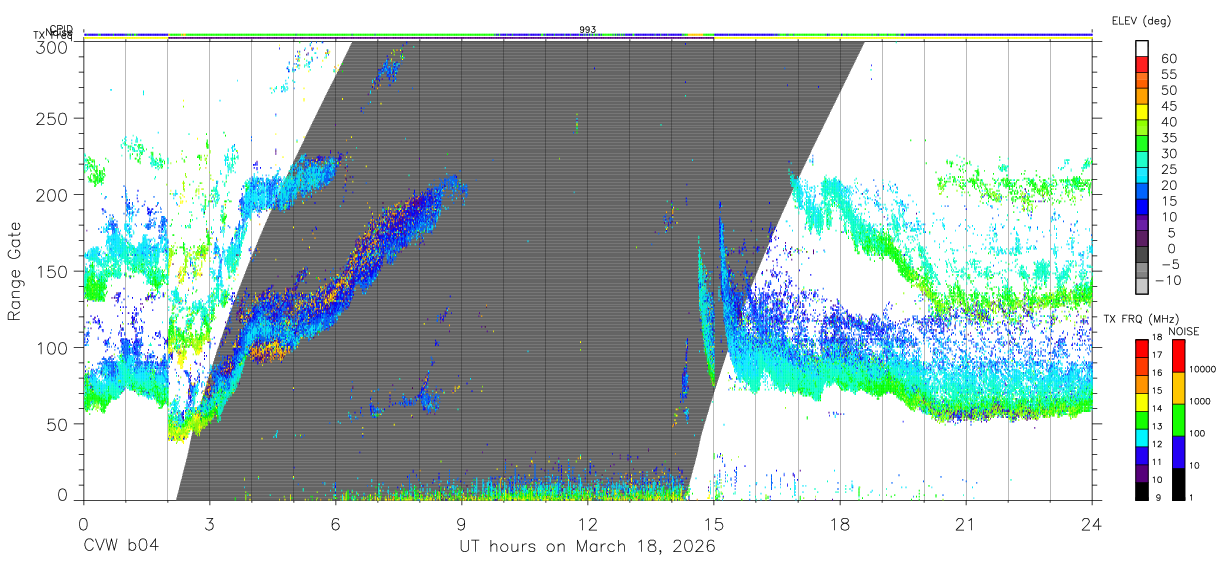This screenshot has height=567, width=1228.
Task: Click the light gray bottom ELEV colorbar segment
Action: pyautogui.click(x=1143, y=287)
